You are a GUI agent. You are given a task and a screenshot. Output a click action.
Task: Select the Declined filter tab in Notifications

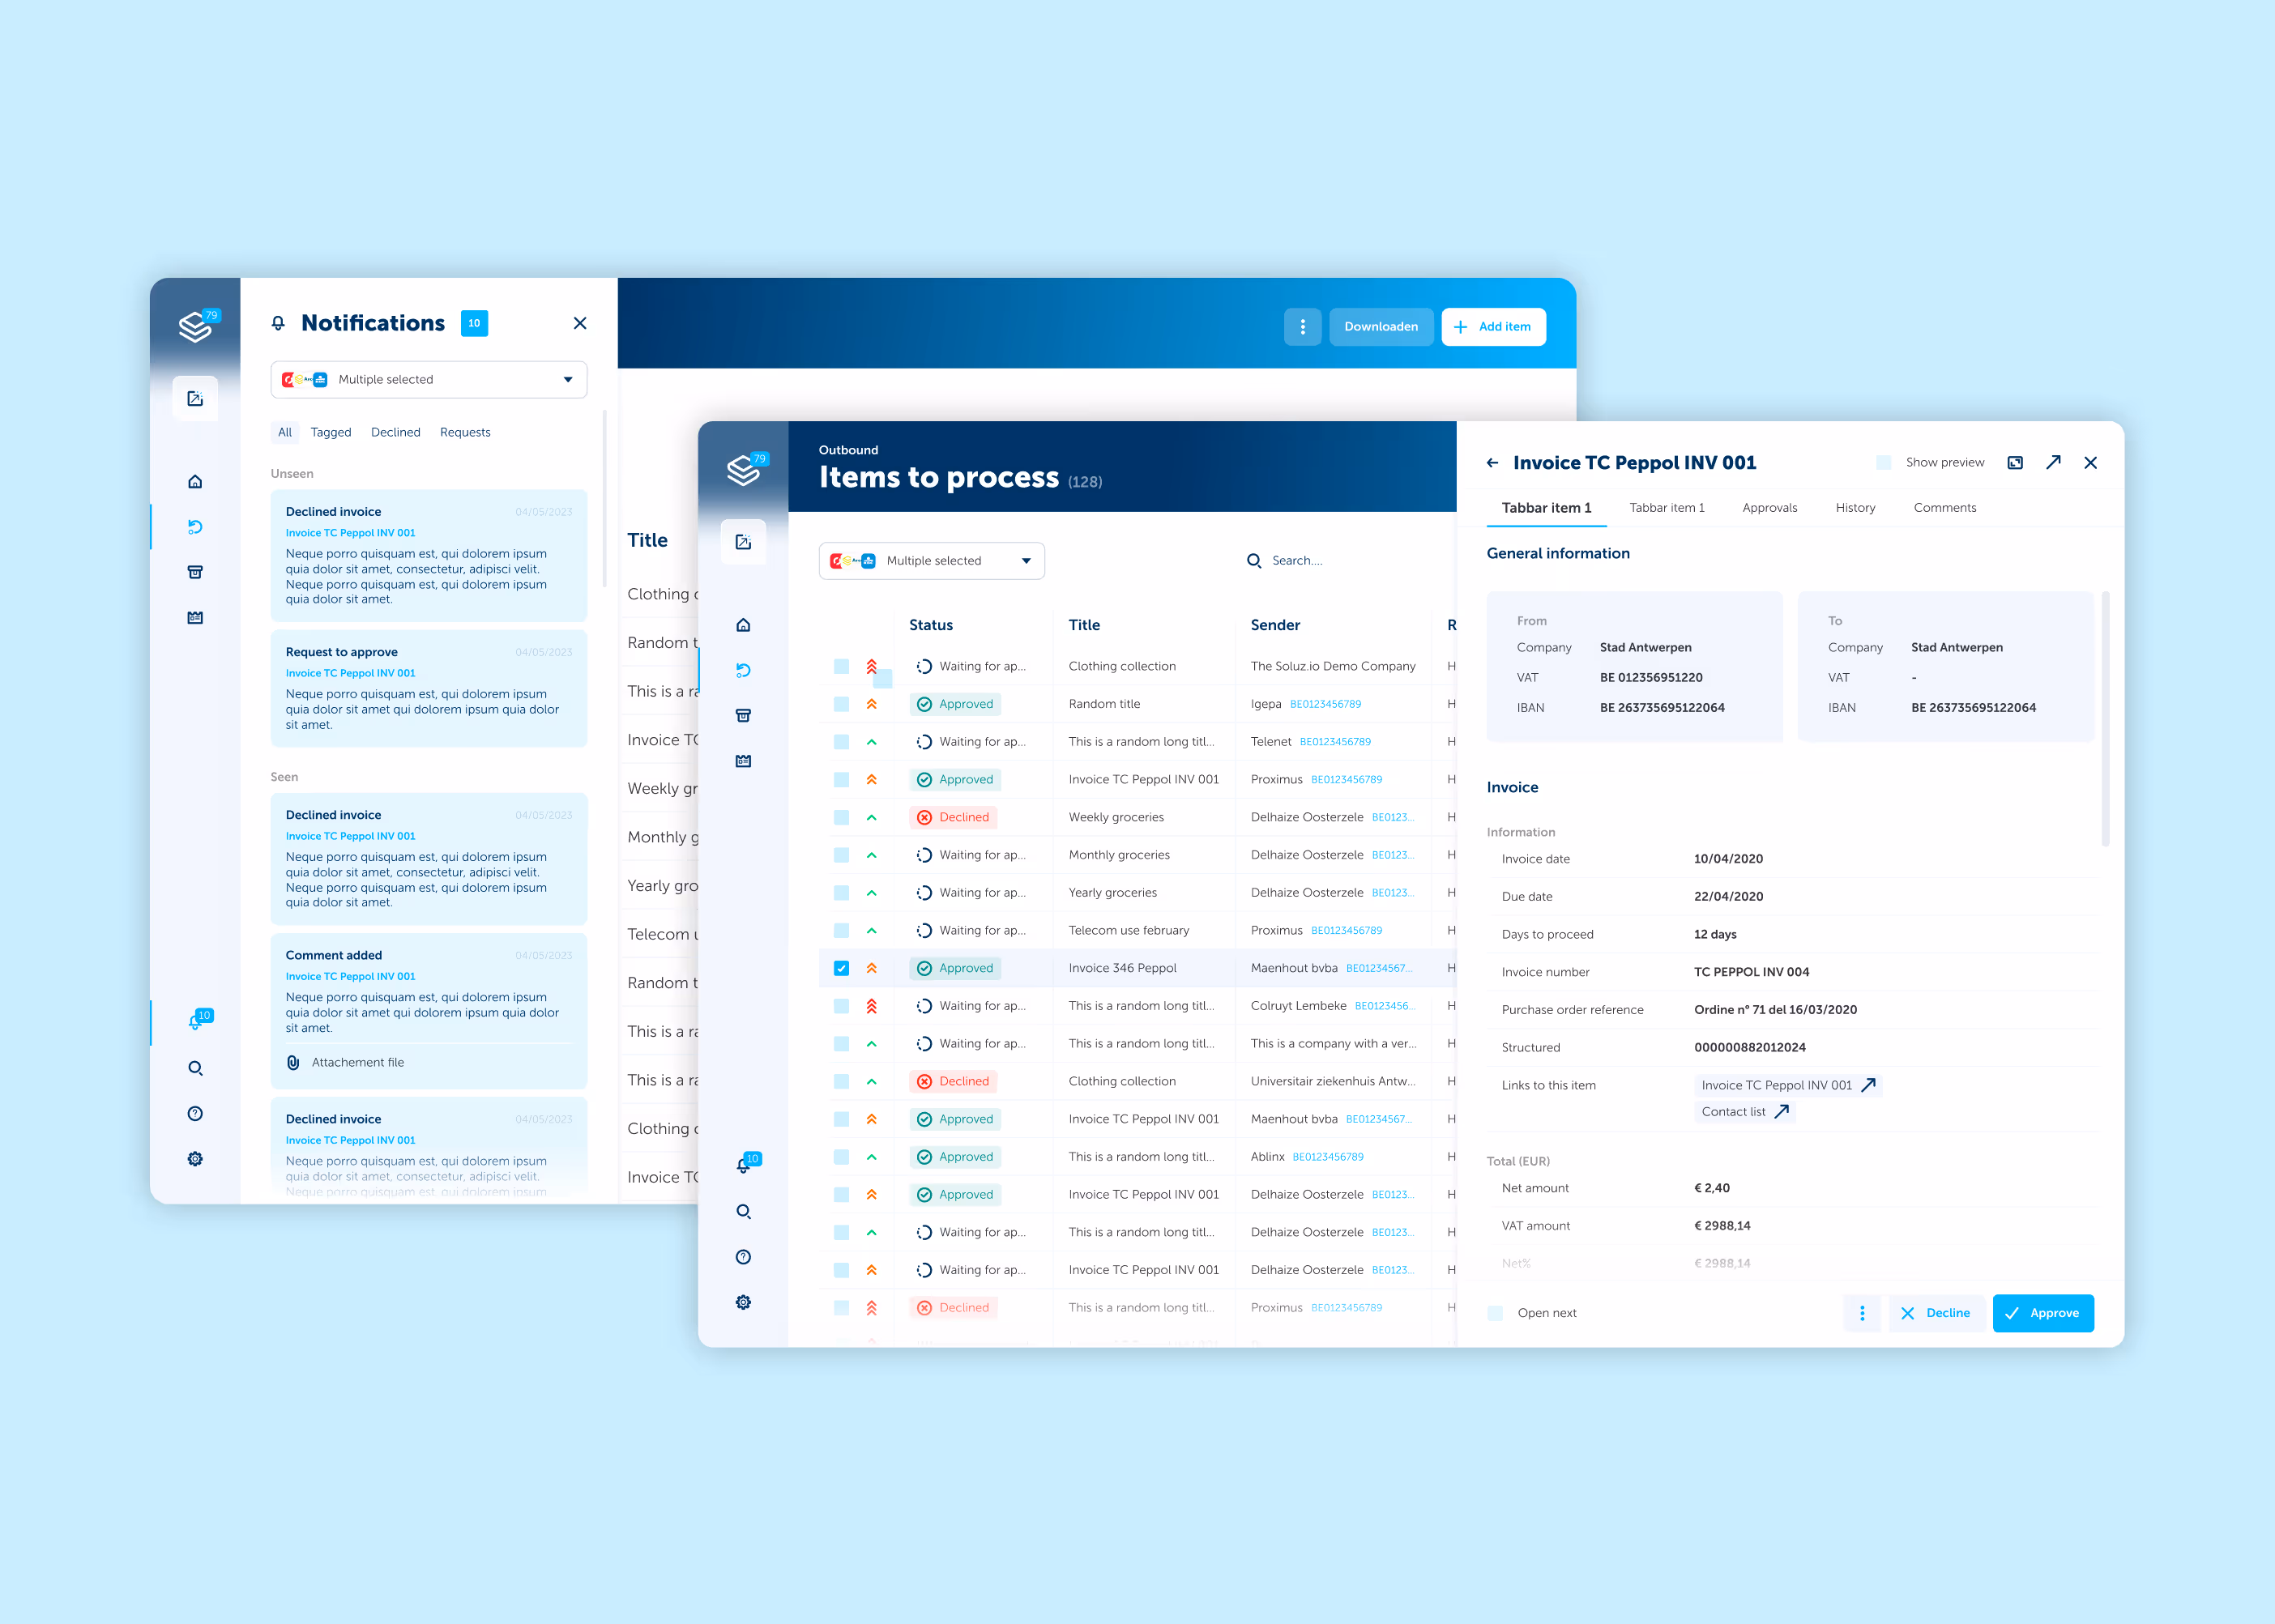[x=395, y=432]
